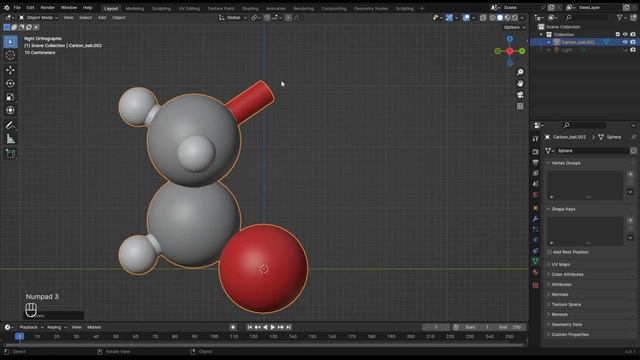Image resolution: width=640 pixels, height=360 pixels.
Task: Open the Scene properties tab
Action: tap(536, 184)
